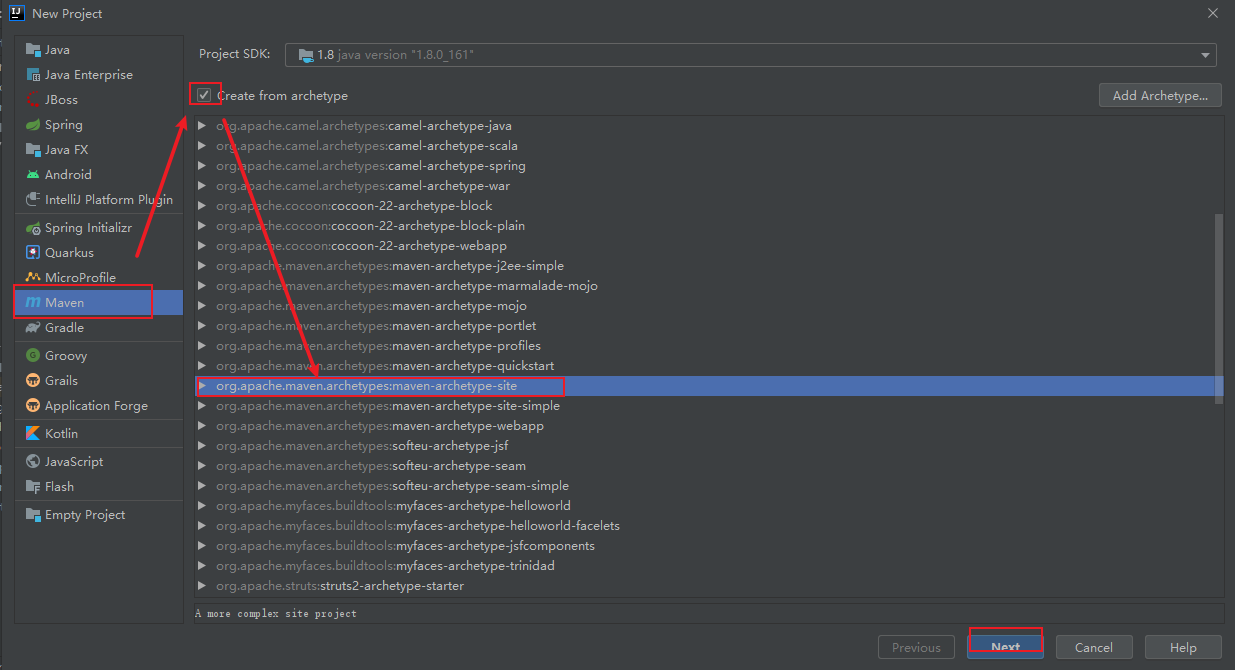Select Java Enterprise project type label
Screen dimensions: 1235x670
[89, 75]
